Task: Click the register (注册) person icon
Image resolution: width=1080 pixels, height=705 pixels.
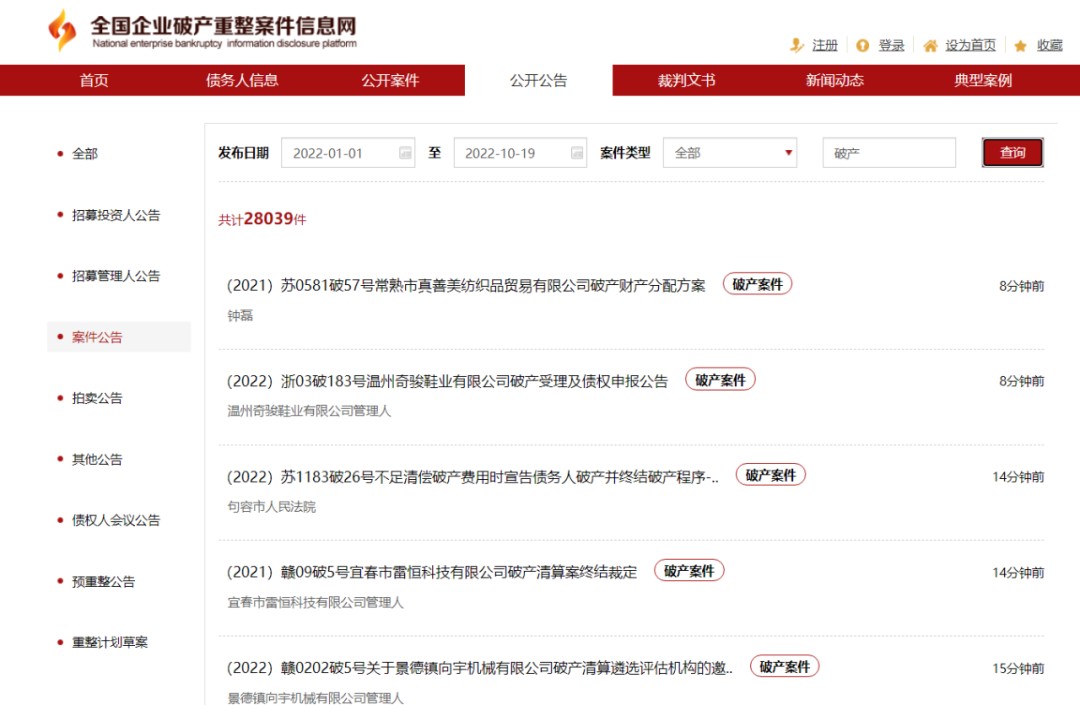Action: (x=797, y=45)
